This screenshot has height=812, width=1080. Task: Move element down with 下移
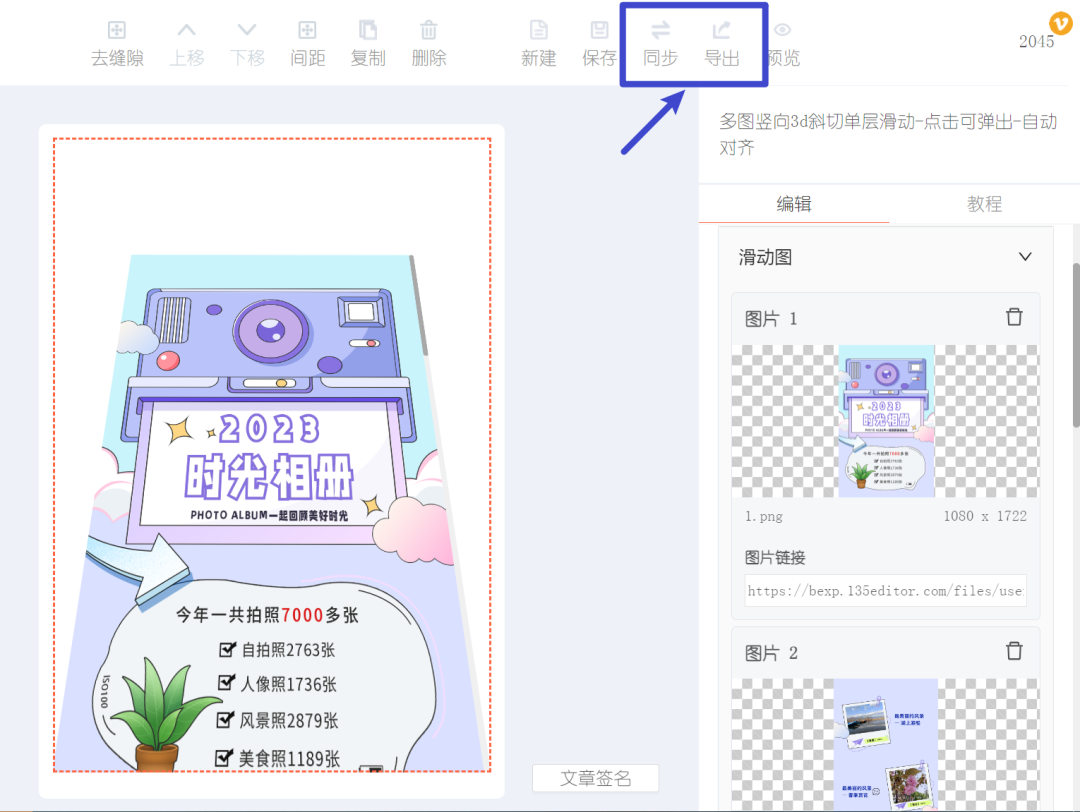247,44
